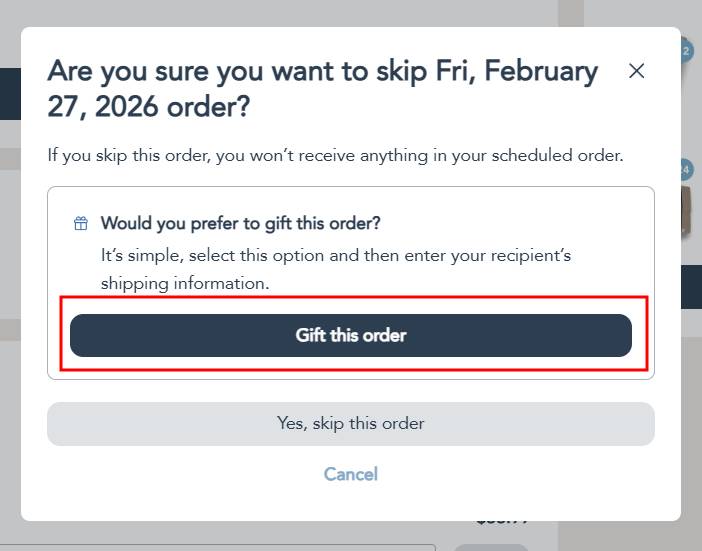This screenshot has height=551, width=702.
Task: Click the gift box icon
Action: [x=81, y=223]
